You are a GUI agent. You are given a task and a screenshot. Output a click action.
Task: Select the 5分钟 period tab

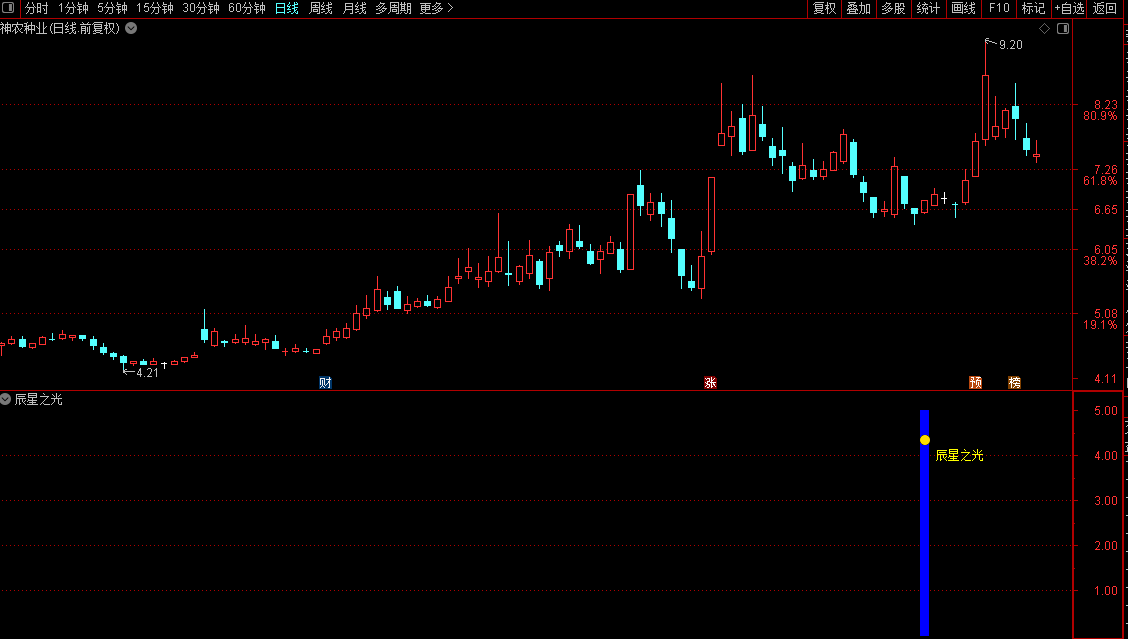pyautogui.click(x=112, y=9)
